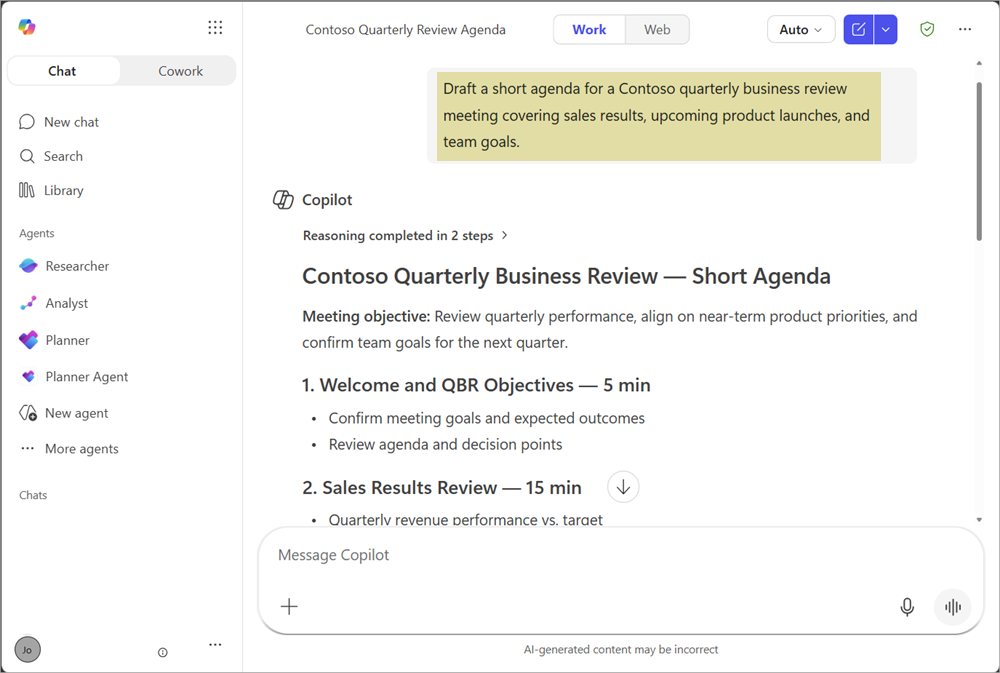Click the Welcome and QBR Objectives heading
The height and width of the screenshot is (673, 1000).
pos(476,385)
